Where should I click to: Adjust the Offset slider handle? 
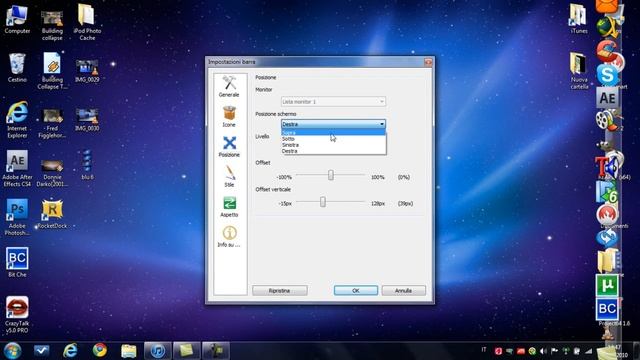tap(331, 175)
